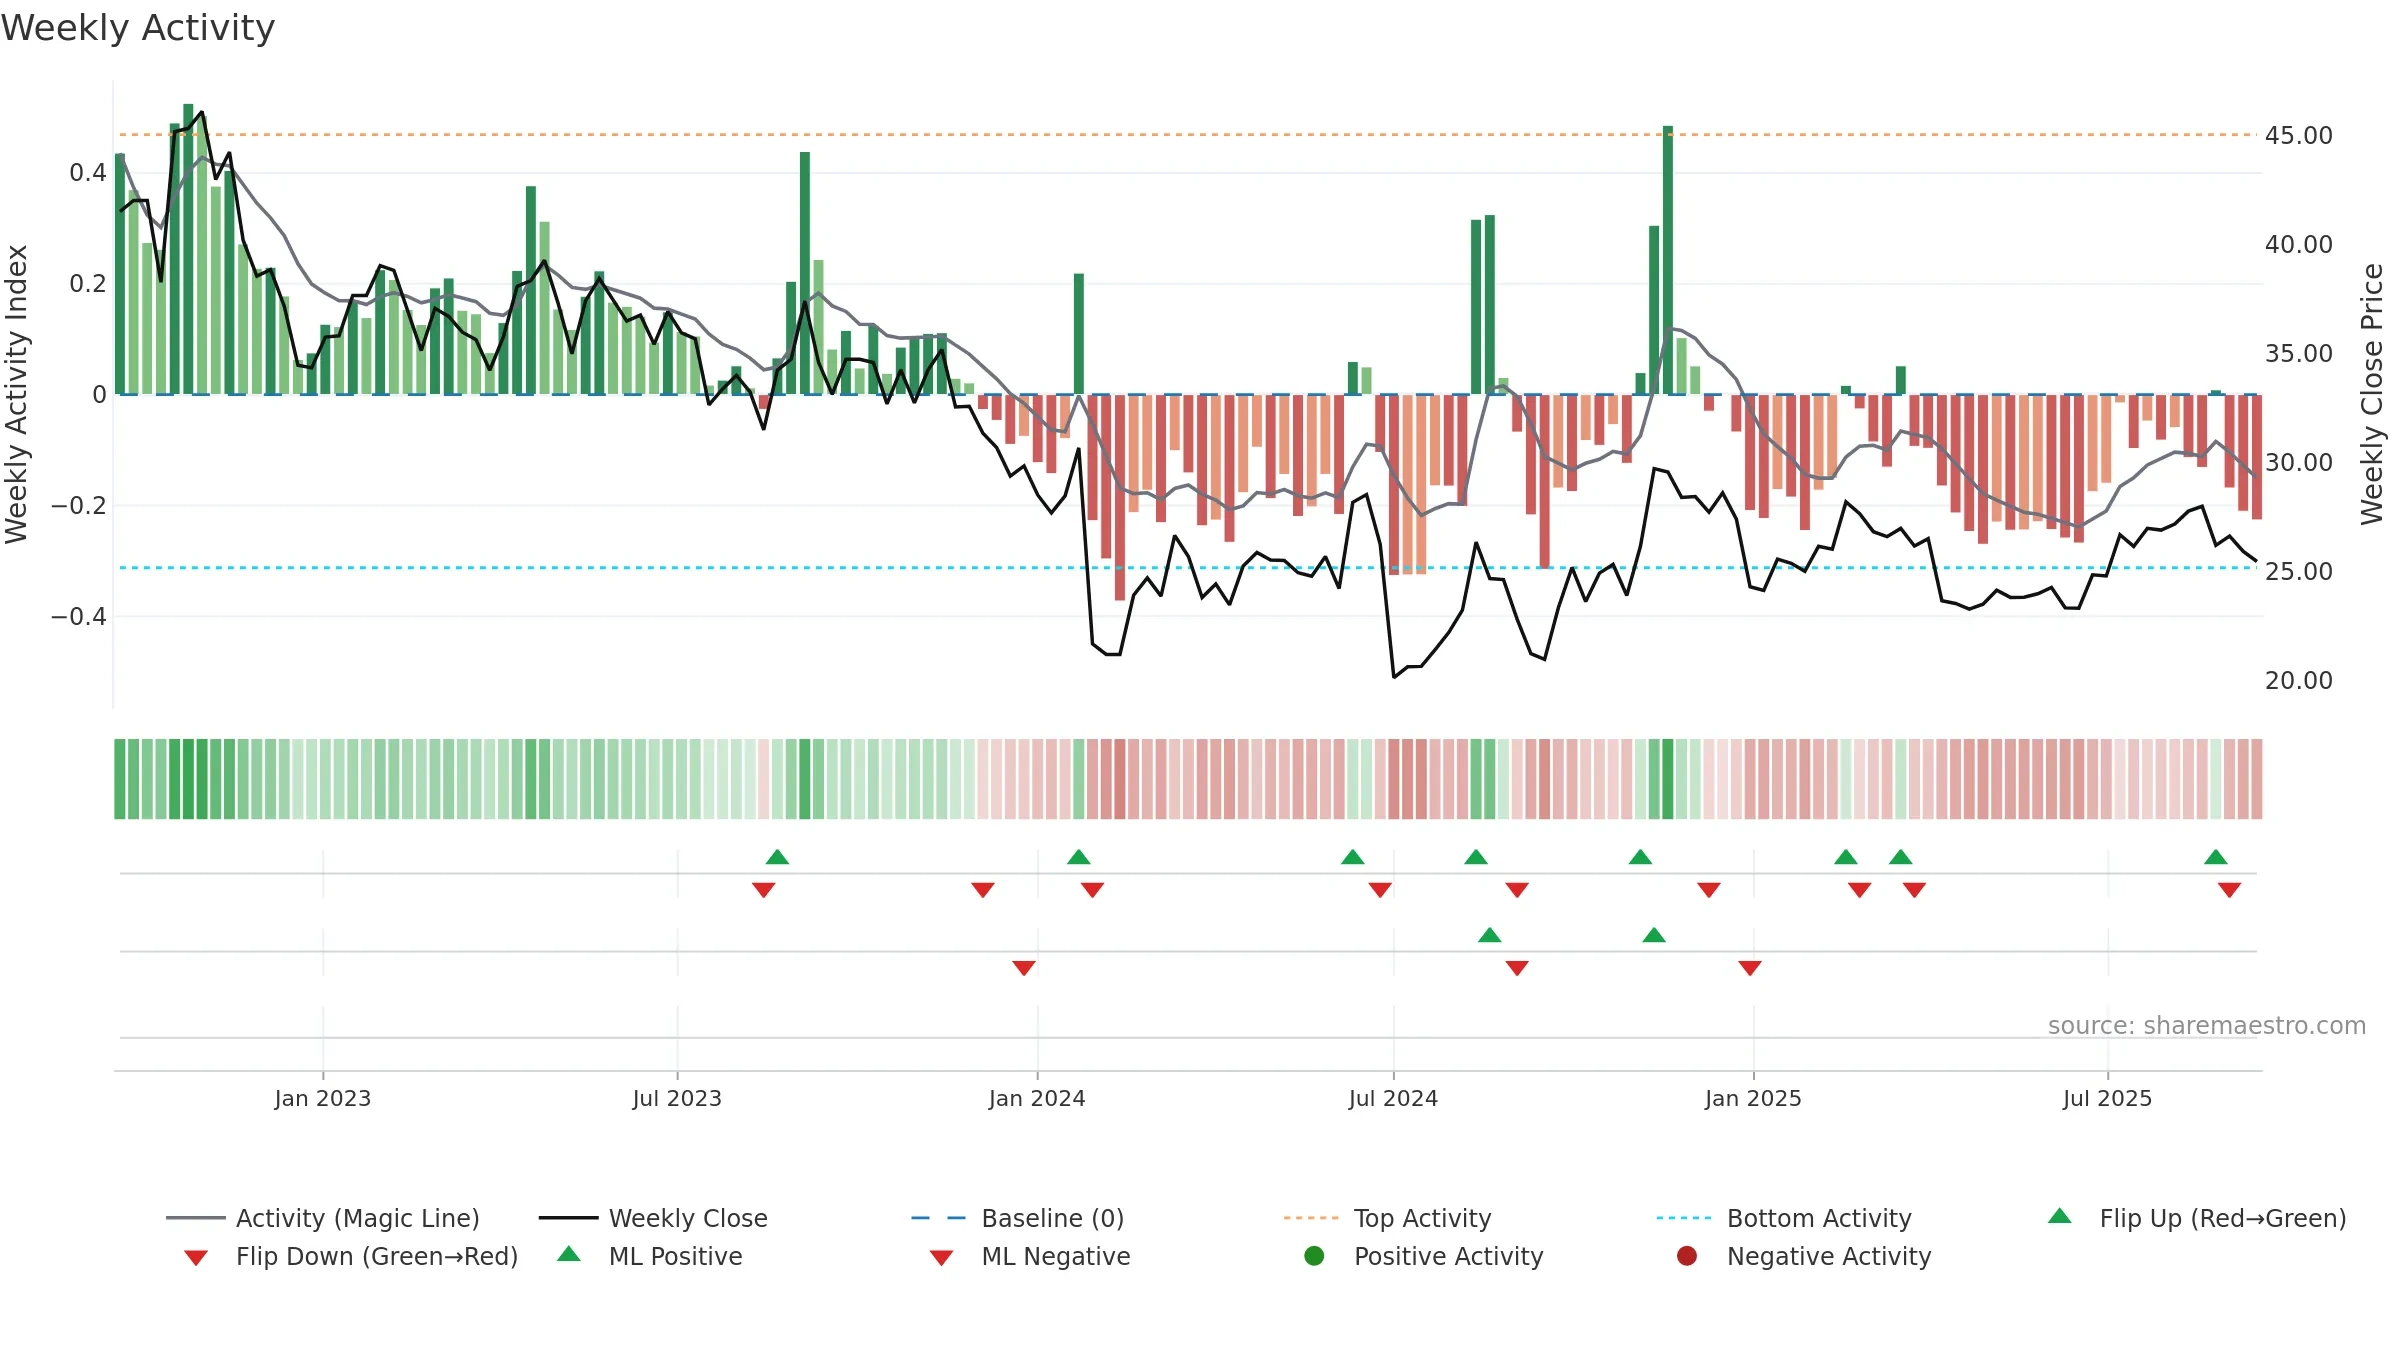Viewport: 2400px width, 1350px height.
Task: Click the Flip Up green triangle legend icon
Action: 2059,1216
